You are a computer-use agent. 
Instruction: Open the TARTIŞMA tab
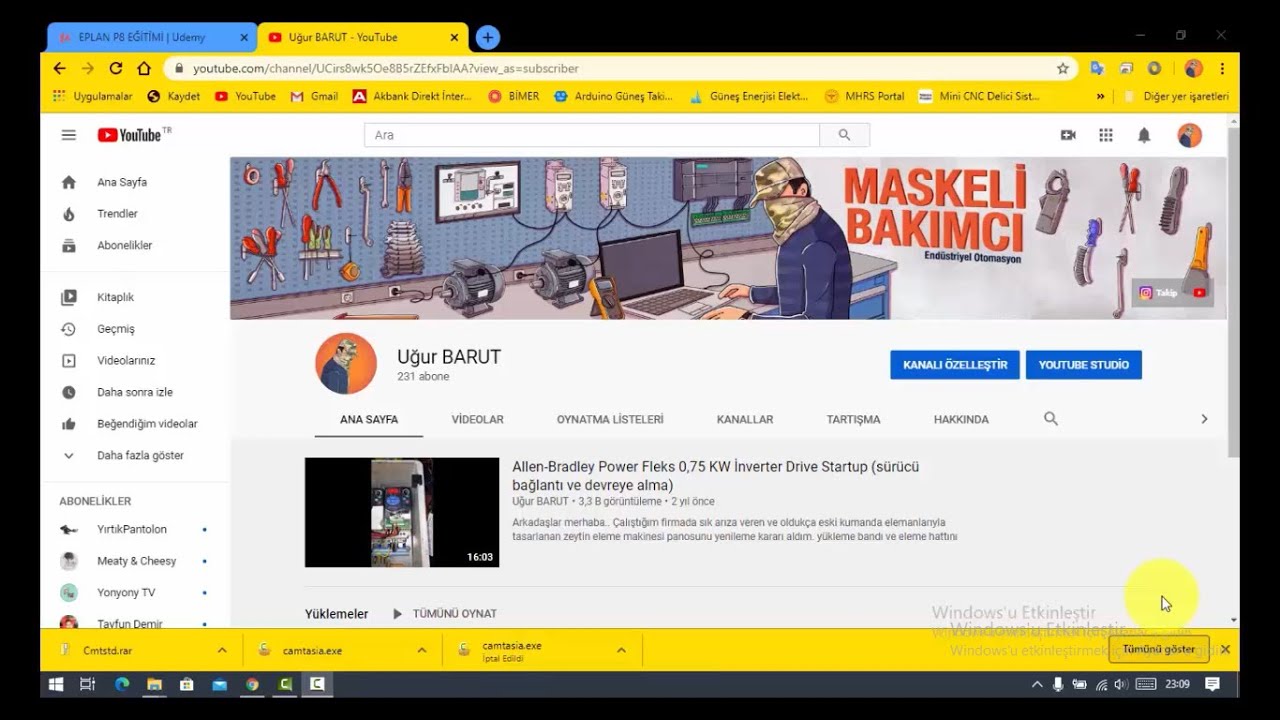(x=853, y=419)
